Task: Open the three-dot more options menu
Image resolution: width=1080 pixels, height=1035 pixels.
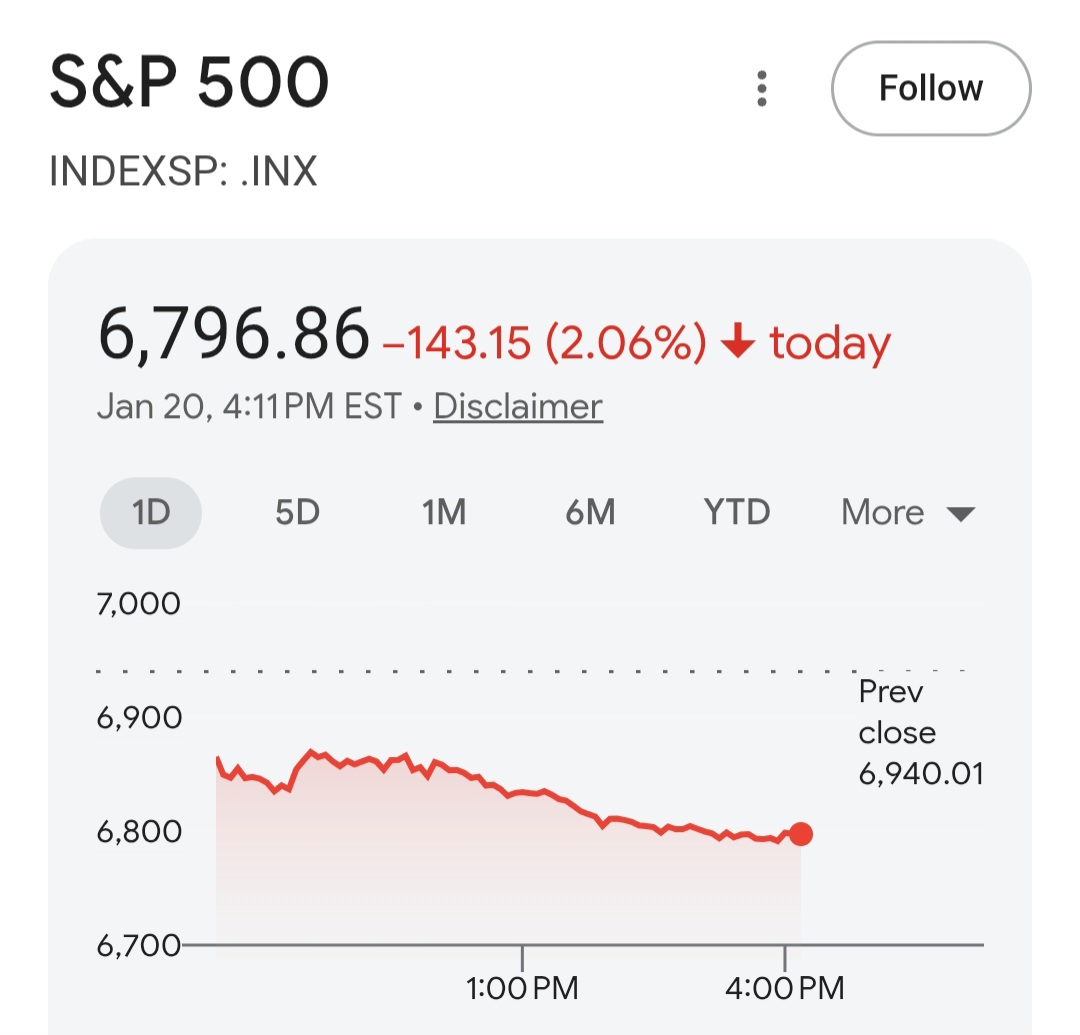Action: (x=762, y=89)
